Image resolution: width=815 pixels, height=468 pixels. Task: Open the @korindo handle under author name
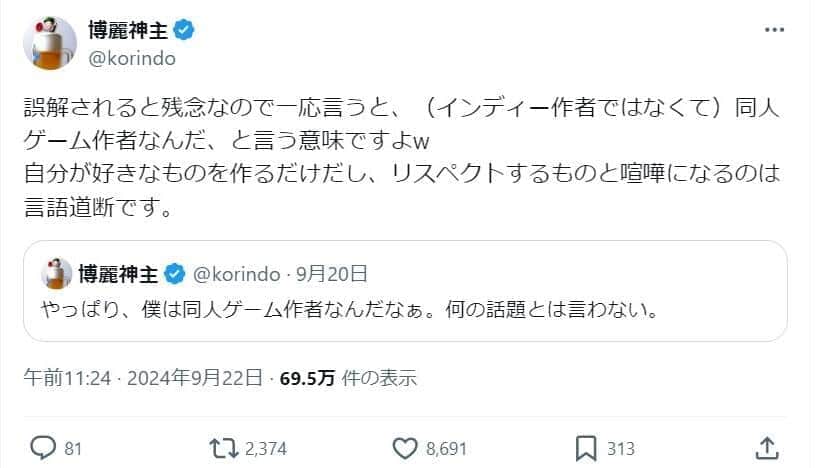pos(132,58)
